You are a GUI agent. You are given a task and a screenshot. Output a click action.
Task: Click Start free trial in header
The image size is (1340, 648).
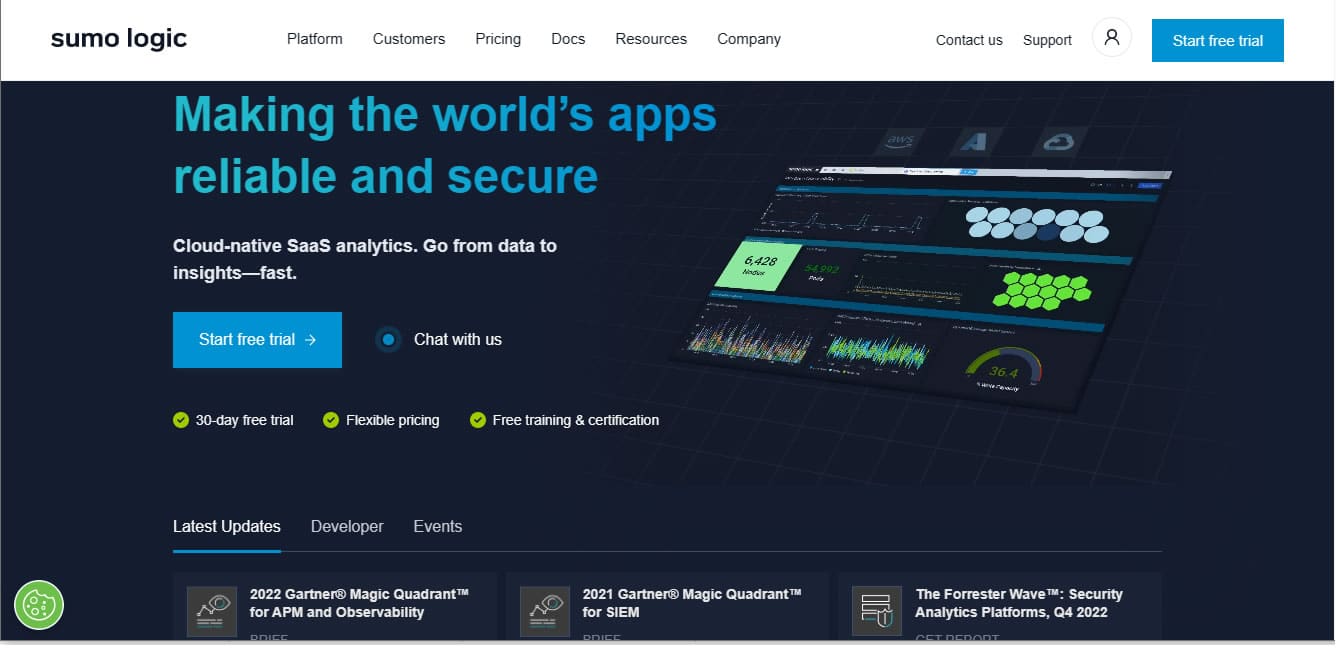point(1218,40)
